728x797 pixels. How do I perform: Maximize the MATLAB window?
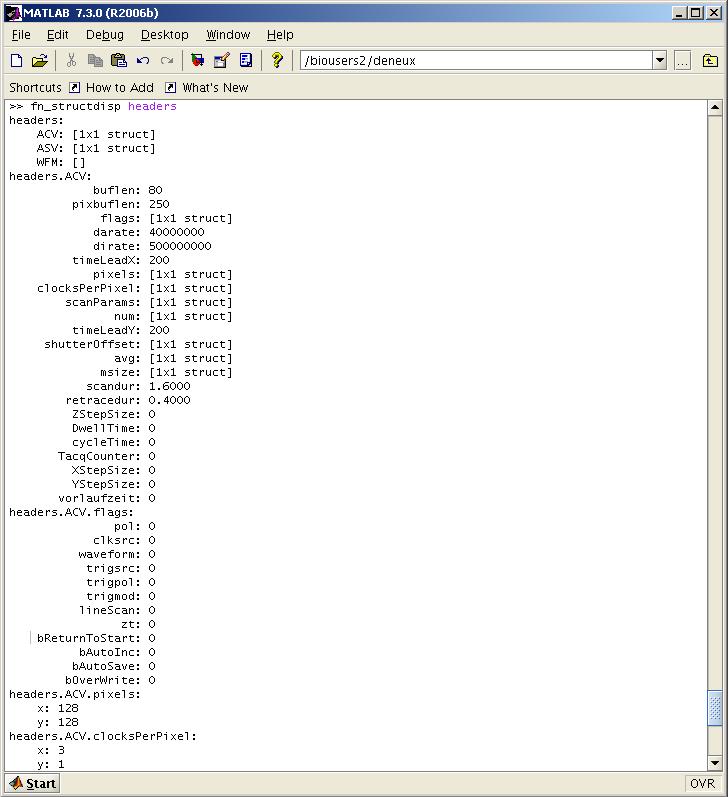click(696, 13)
